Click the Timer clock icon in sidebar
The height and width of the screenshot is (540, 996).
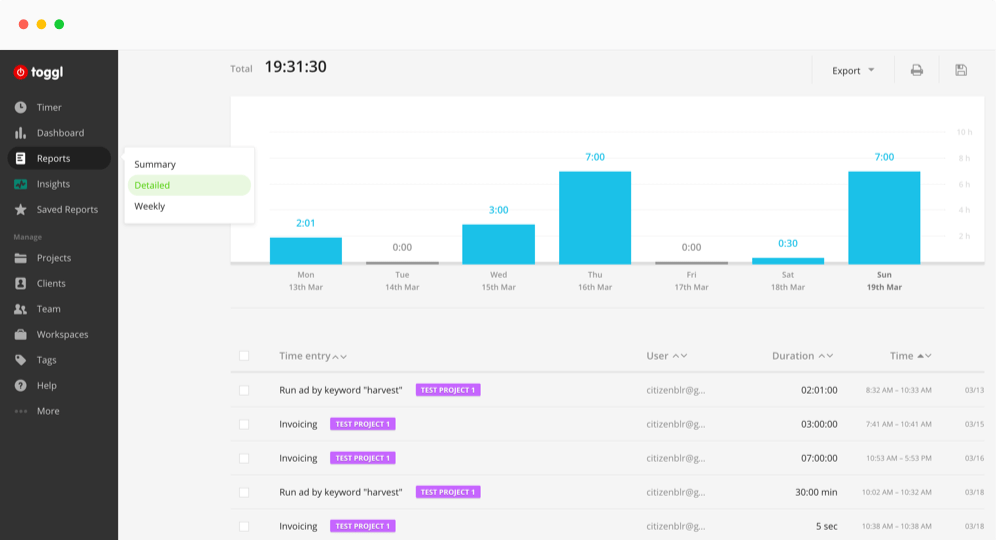click(20, 107)
